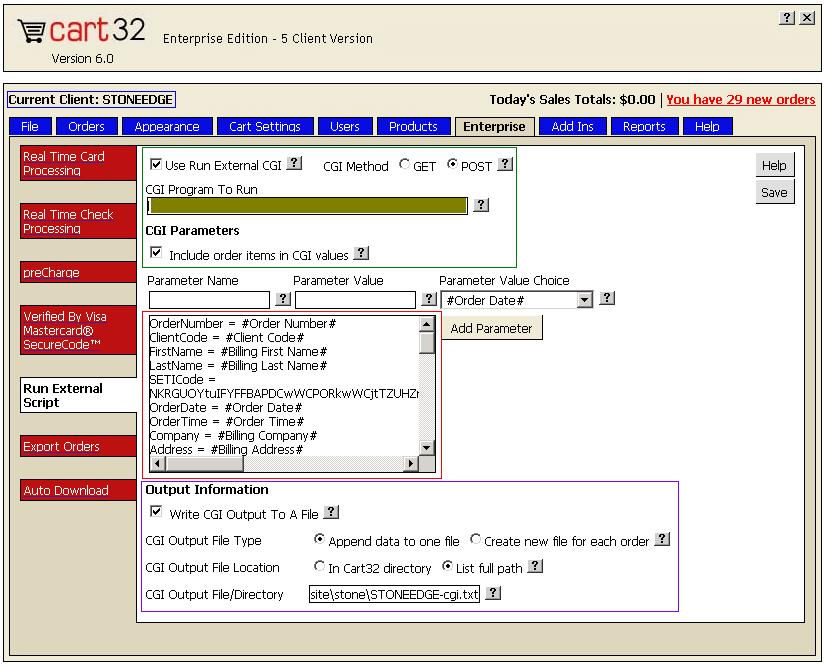Toggle Include order items in CGI values

[x=156, y=253]
